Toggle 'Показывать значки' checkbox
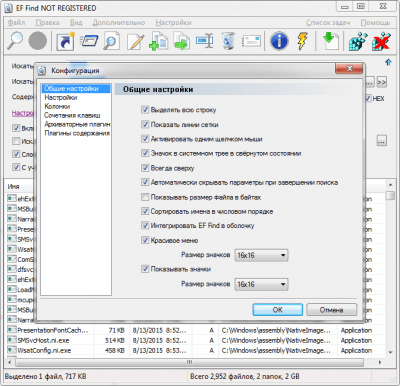 (145, 269)
